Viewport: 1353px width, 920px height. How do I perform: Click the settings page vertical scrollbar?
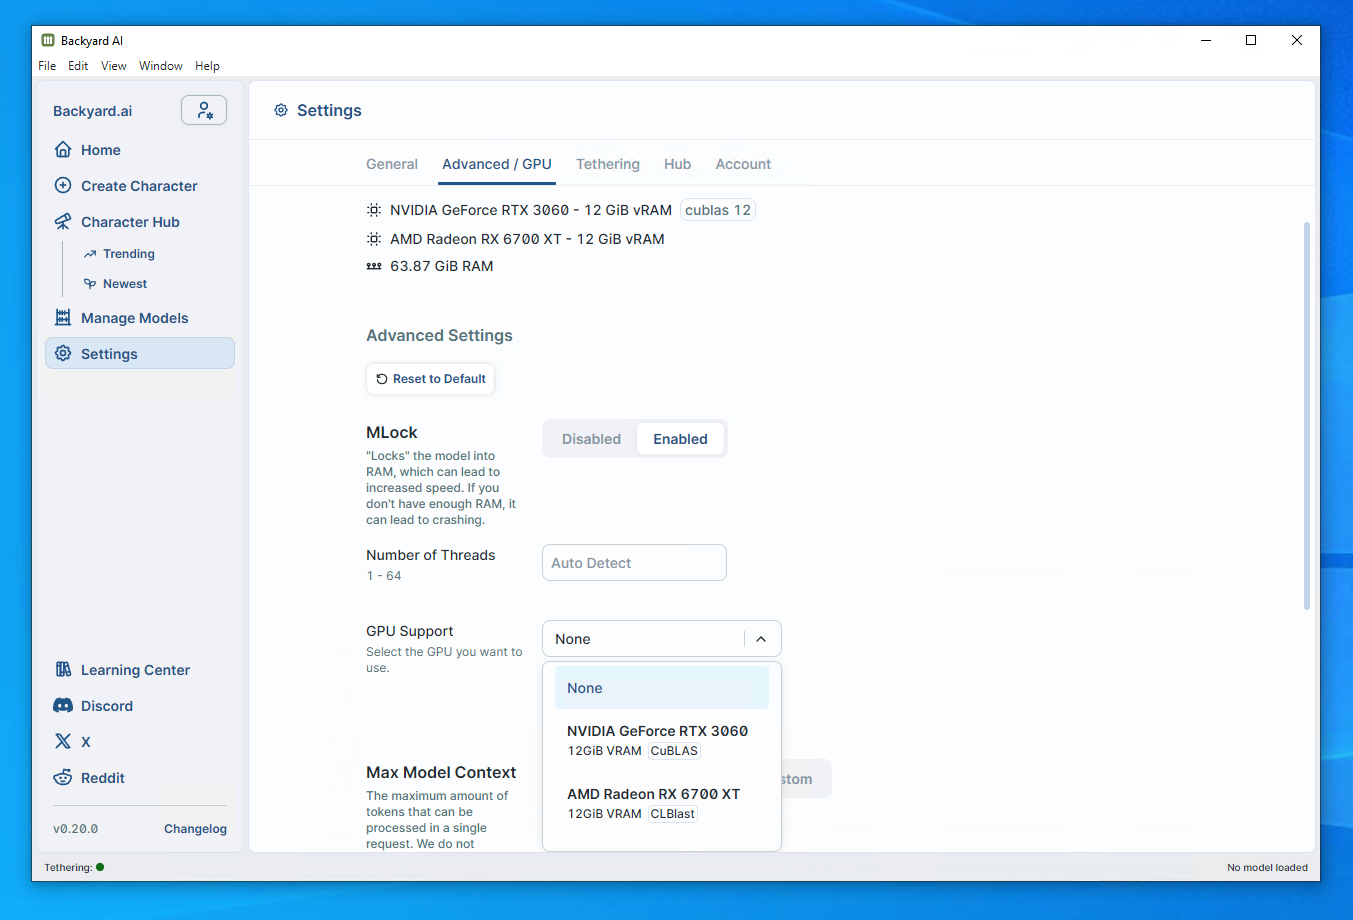(x=1306, y=416)
